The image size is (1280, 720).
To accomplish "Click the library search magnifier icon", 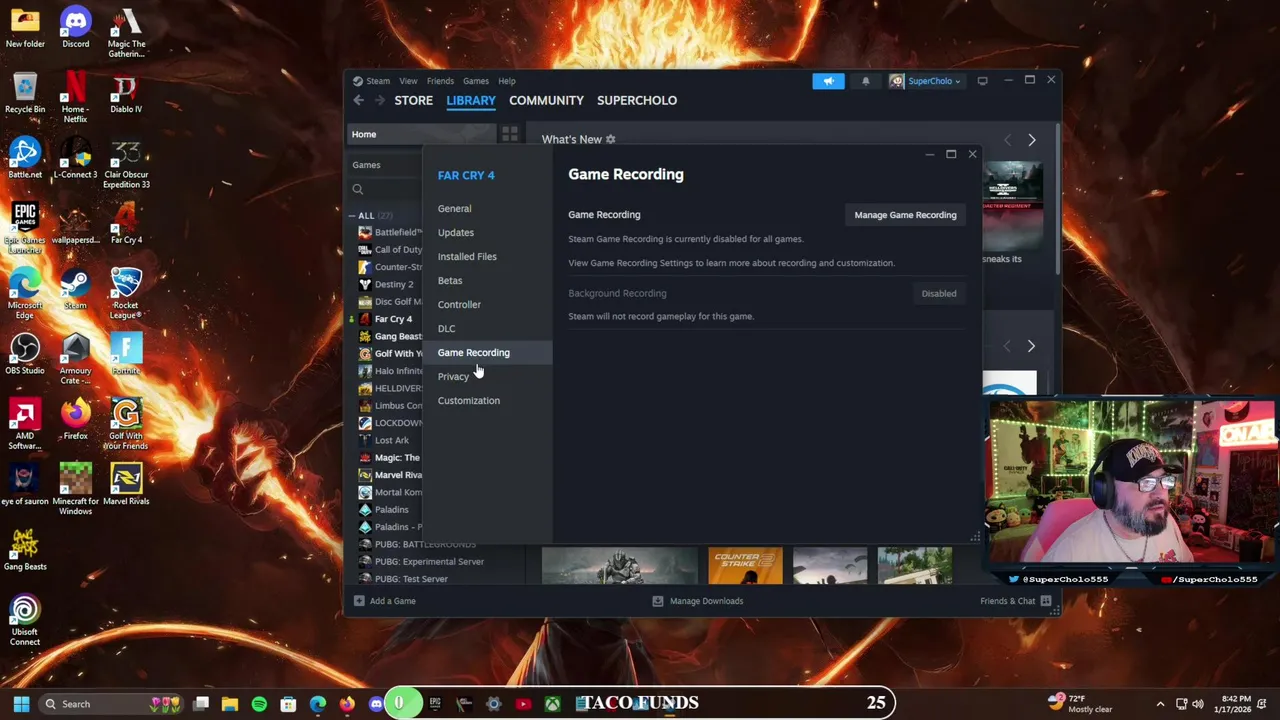I will click(357, 189).
